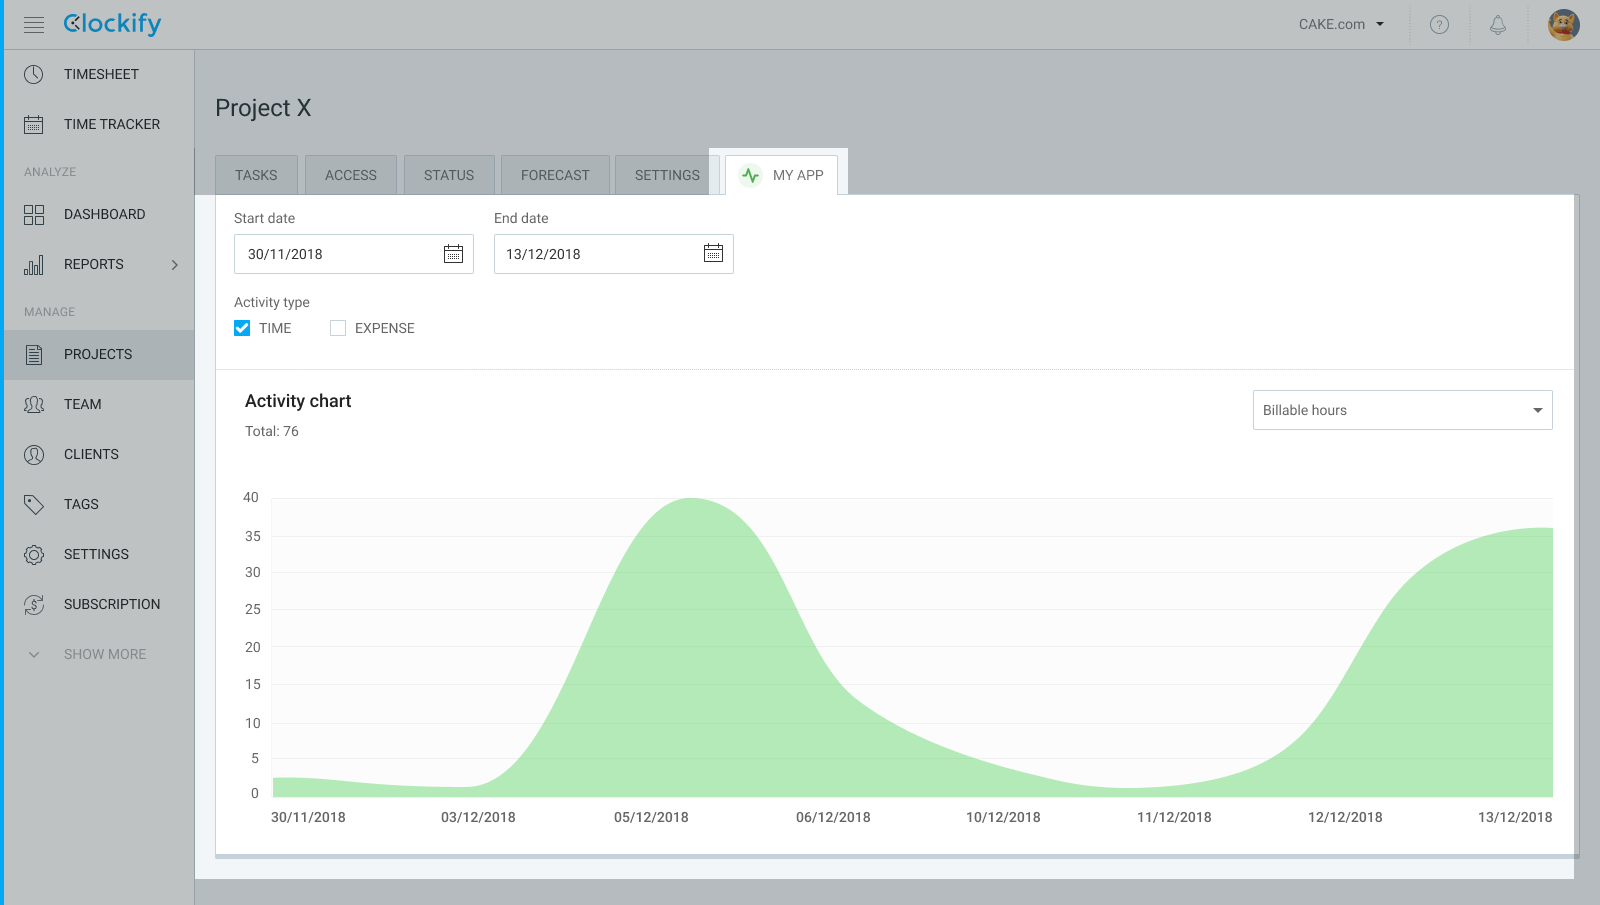1600x905 pixels.
Task: Click the Projects document icon
Action: pyautogui.click(x=34, y=354)
